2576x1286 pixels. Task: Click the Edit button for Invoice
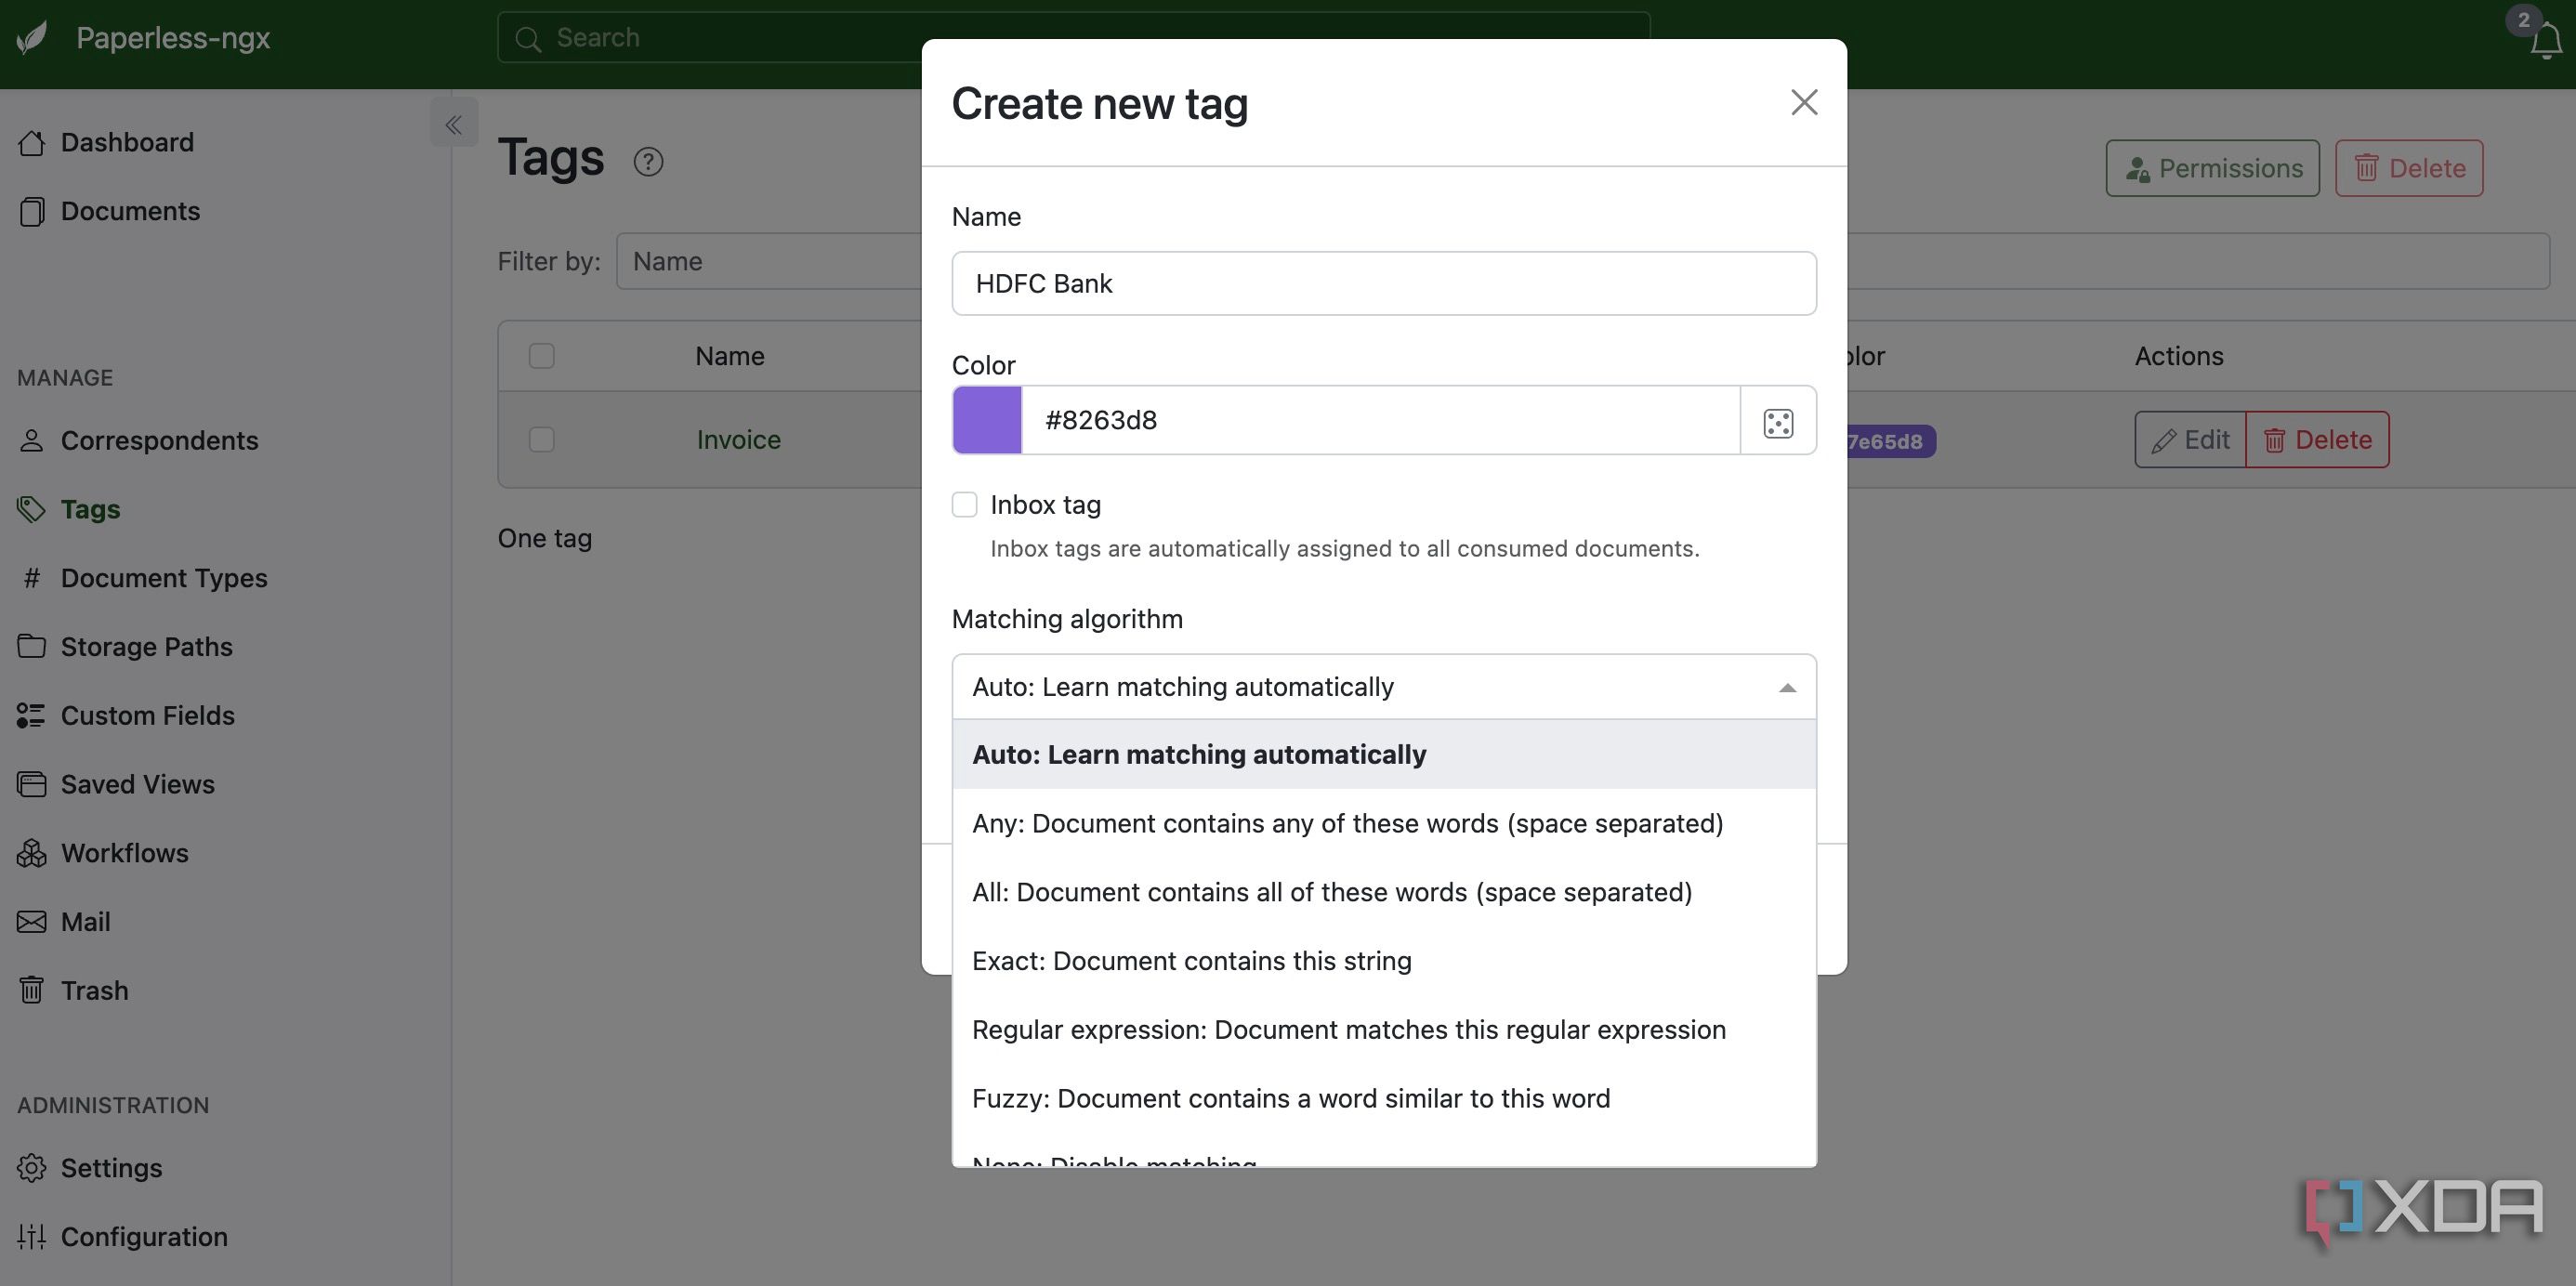click(2189, 440)
